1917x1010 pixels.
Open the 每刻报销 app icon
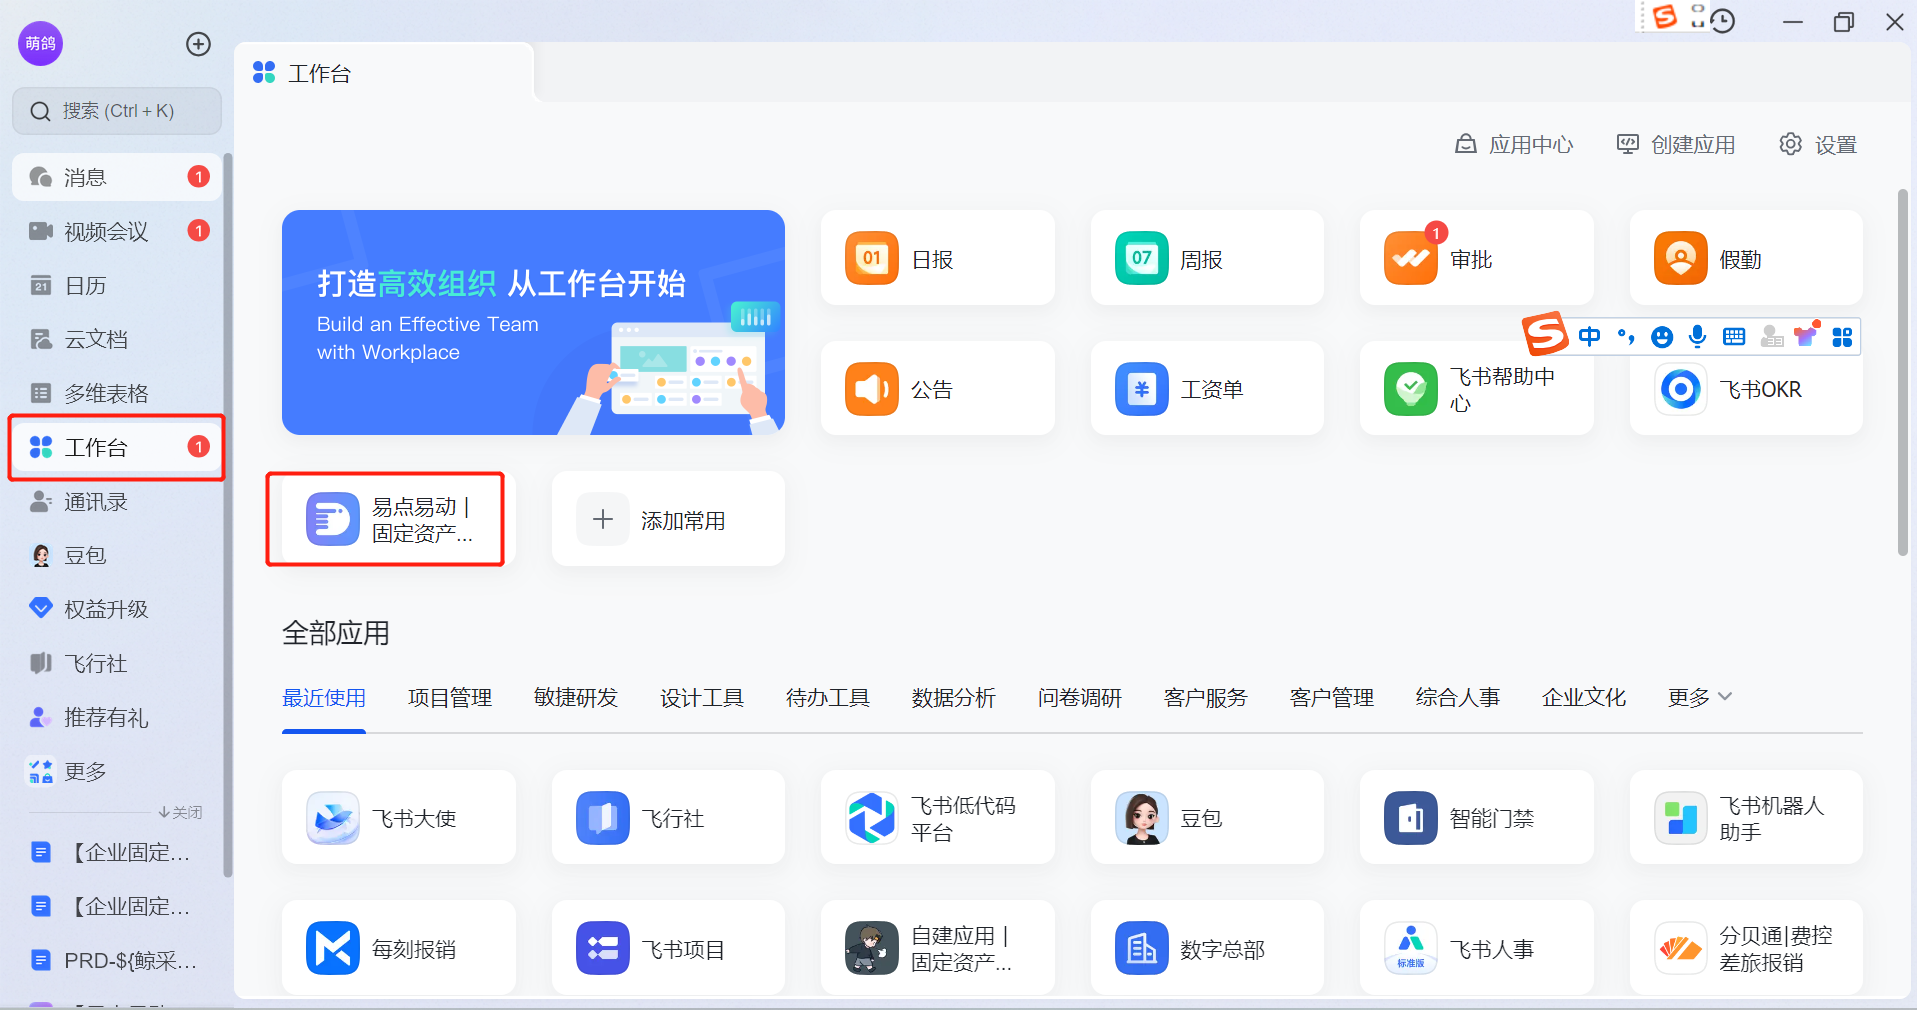pyautogui.click(x=332, y=948)
